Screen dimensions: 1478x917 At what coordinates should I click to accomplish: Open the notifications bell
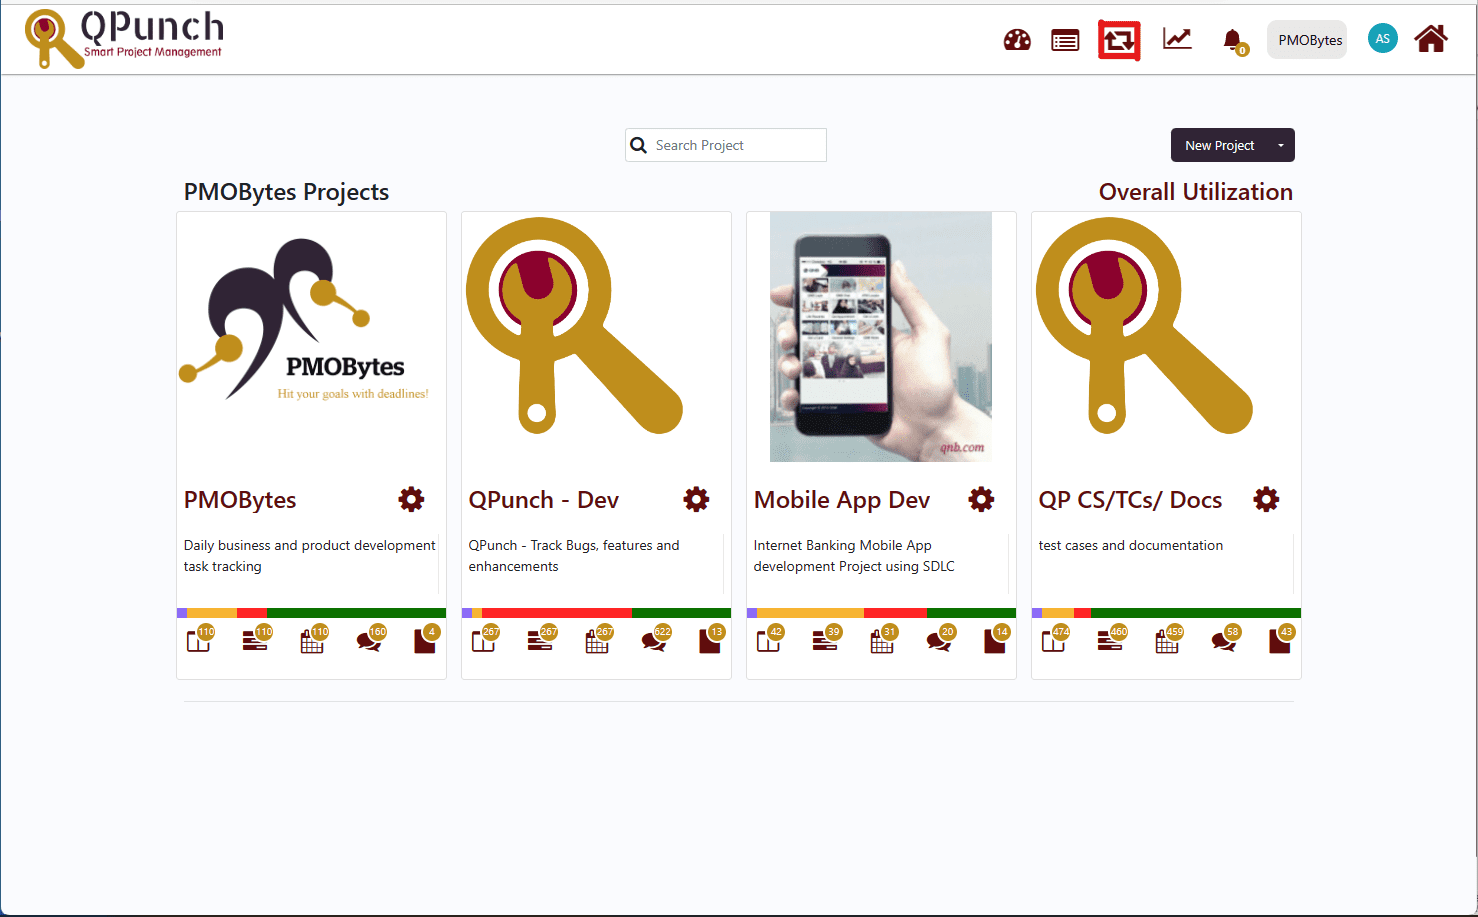(x=1234, y=41)
